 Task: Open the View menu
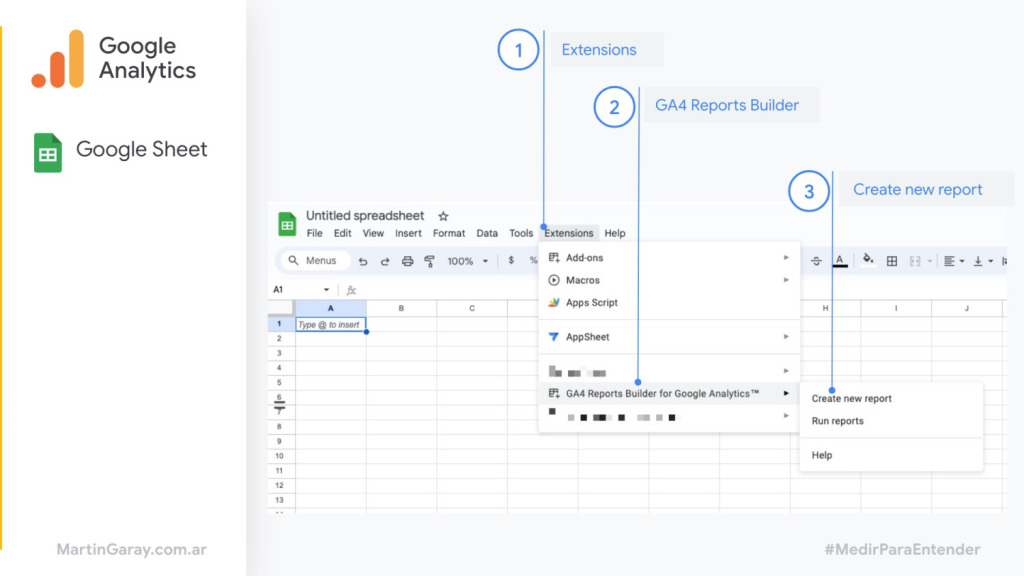click(374, 233)
